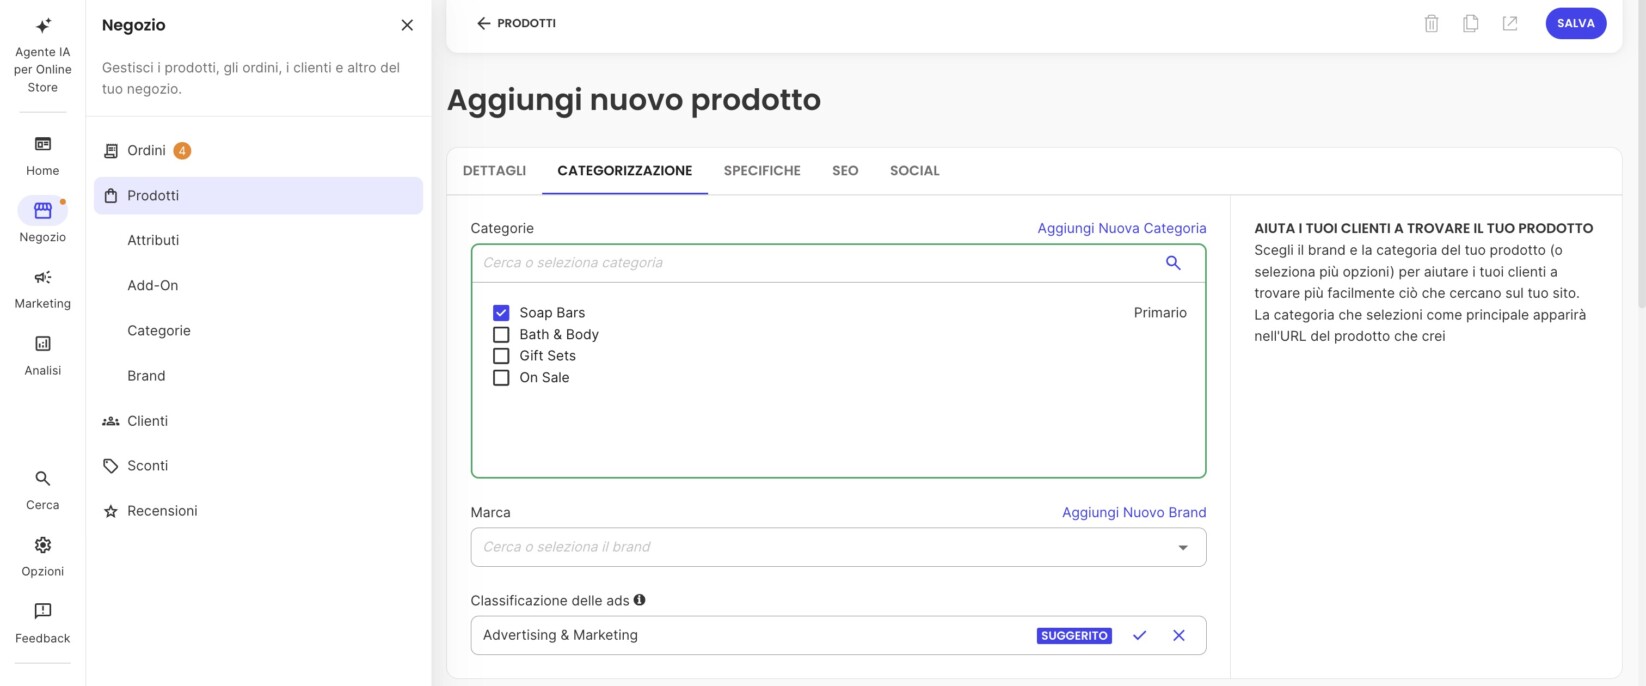Open the Marca brand dropdown arrow
The height and width of the screenshot is (686, 1646).
(x=1183, y=548)
